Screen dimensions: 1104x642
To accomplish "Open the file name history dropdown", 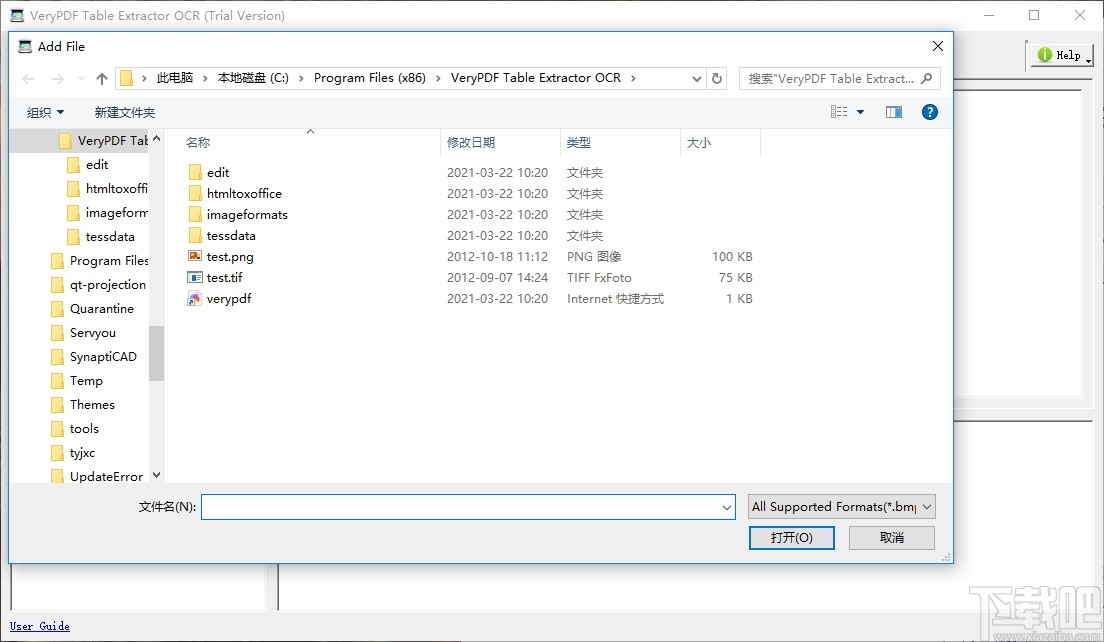I will (729, 507).
